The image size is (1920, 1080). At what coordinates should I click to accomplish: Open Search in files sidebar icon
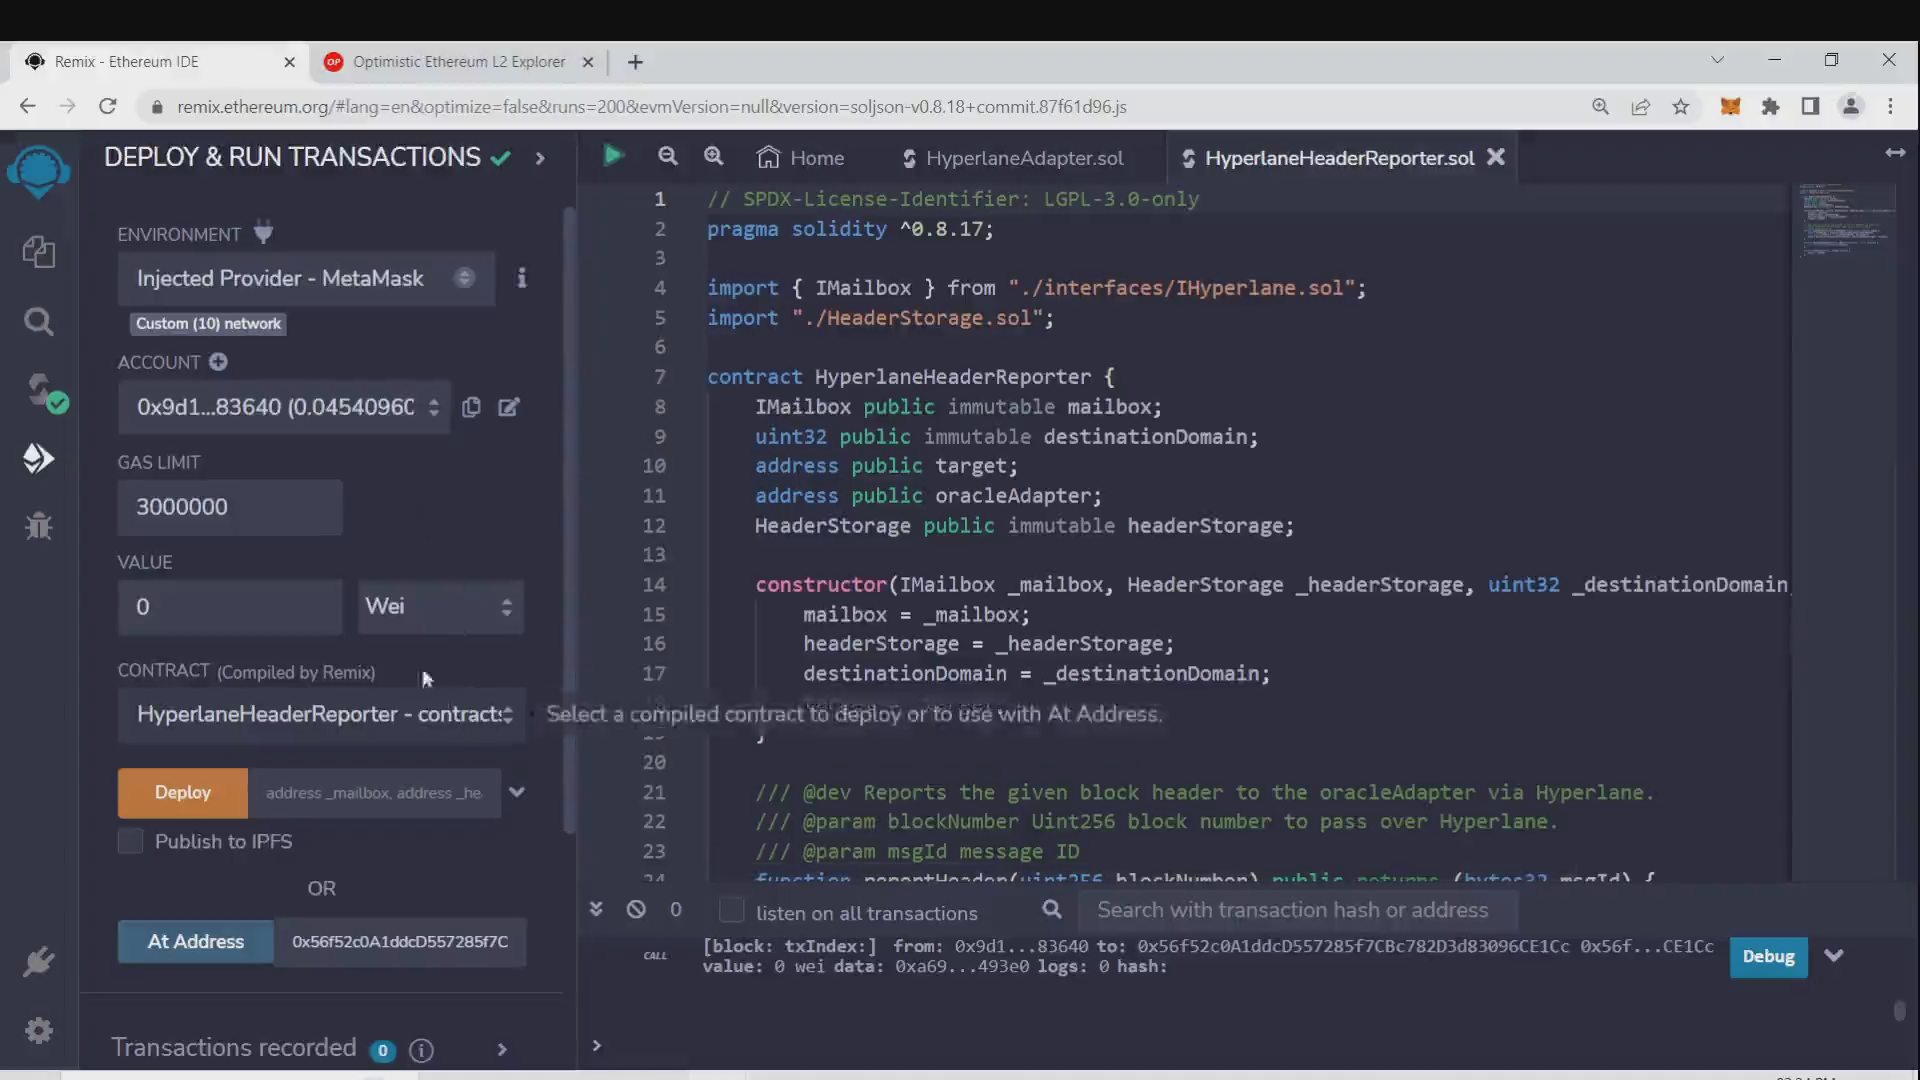tap(38, 321)
